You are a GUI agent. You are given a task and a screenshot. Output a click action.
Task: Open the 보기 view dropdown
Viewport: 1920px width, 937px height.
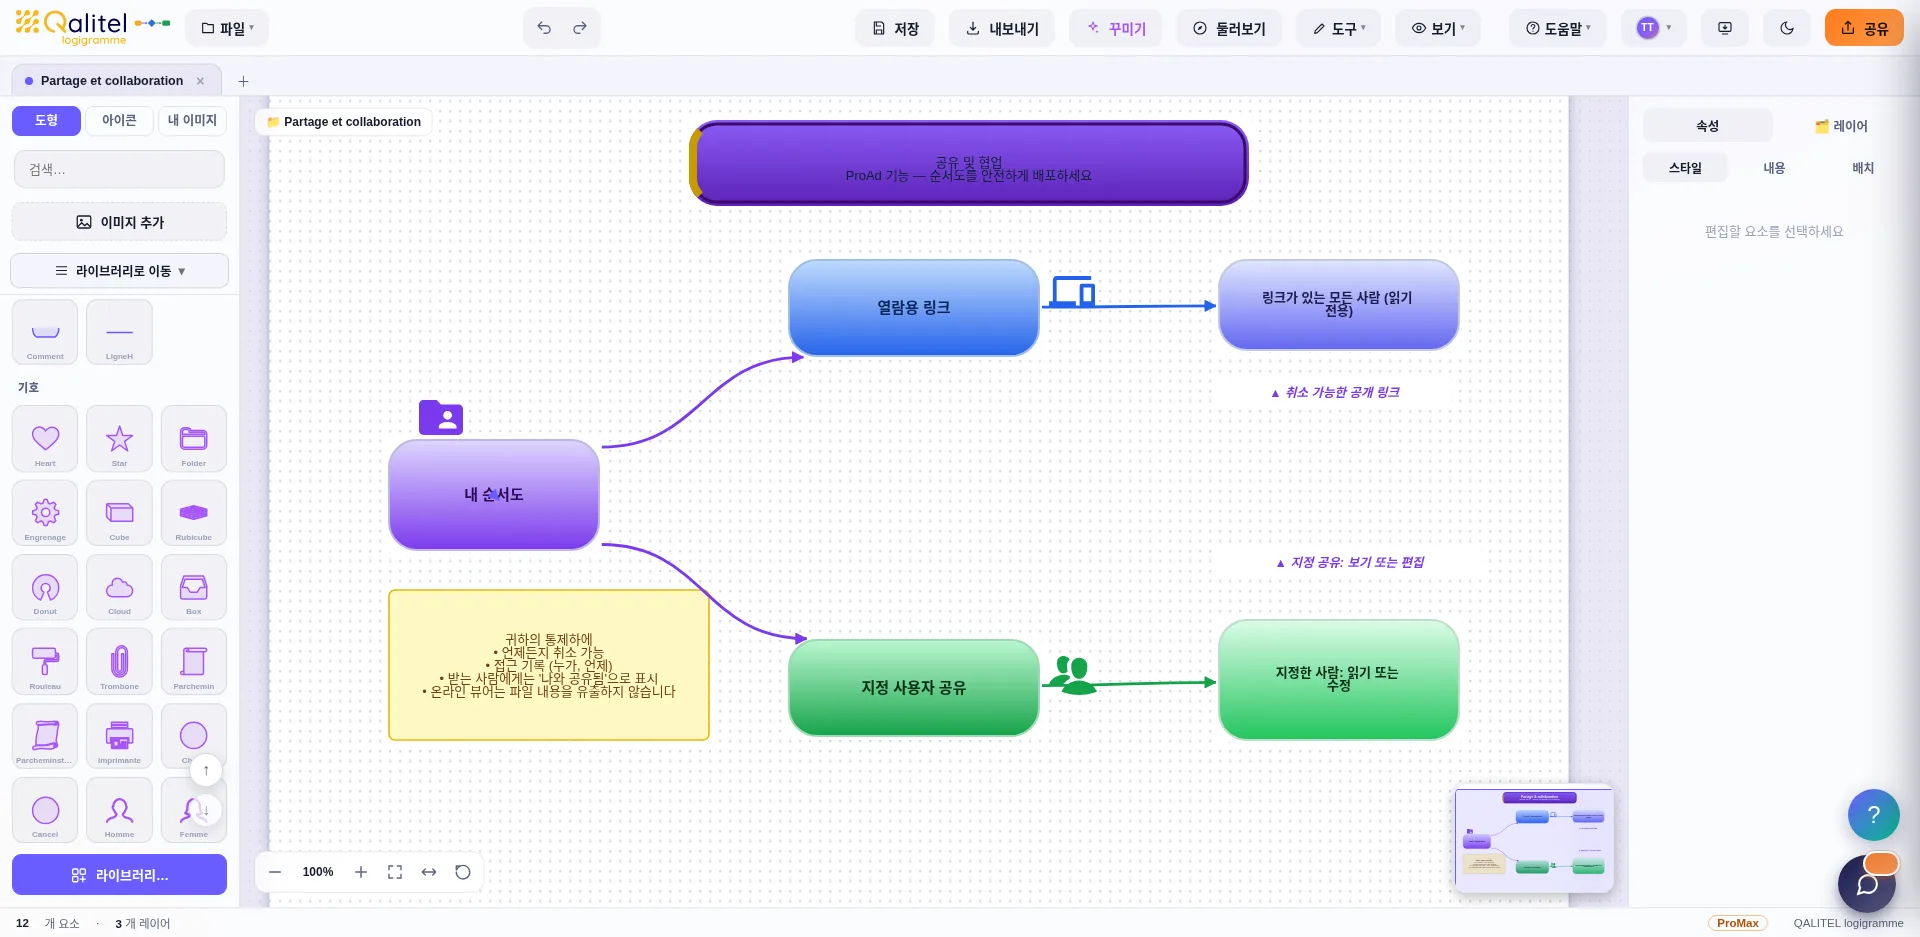[x=1438, y=28]
